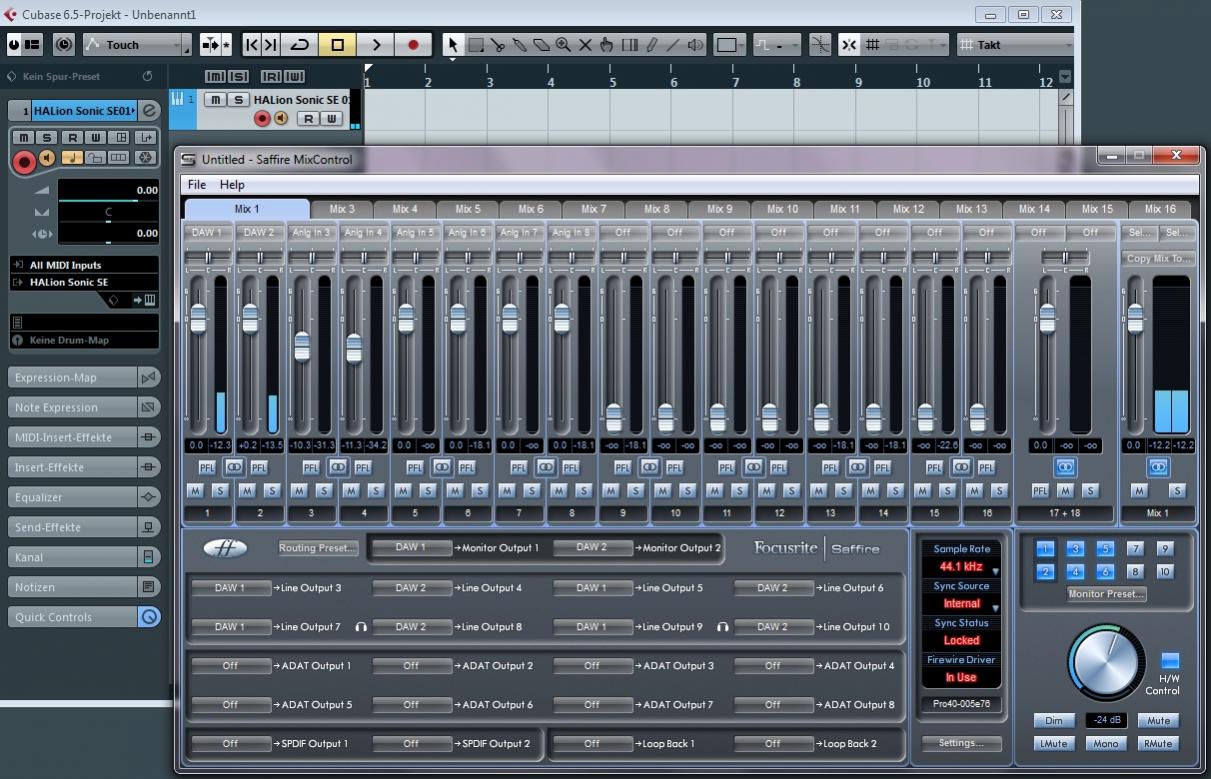Open the Settings... button
Viewport: 1211px width, 779px height.
961,743
